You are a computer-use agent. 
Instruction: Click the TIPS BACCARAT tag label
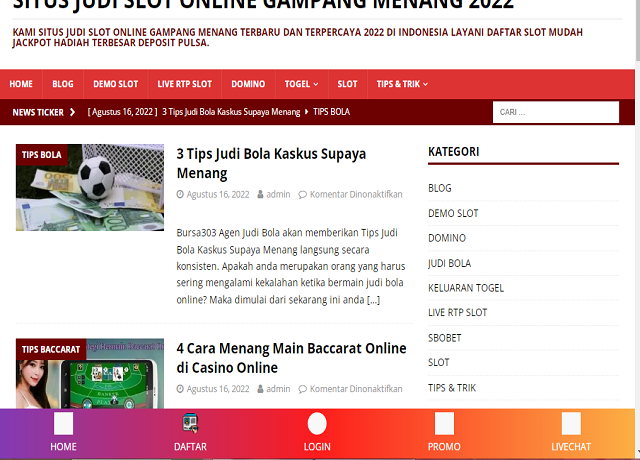(51, 350)
